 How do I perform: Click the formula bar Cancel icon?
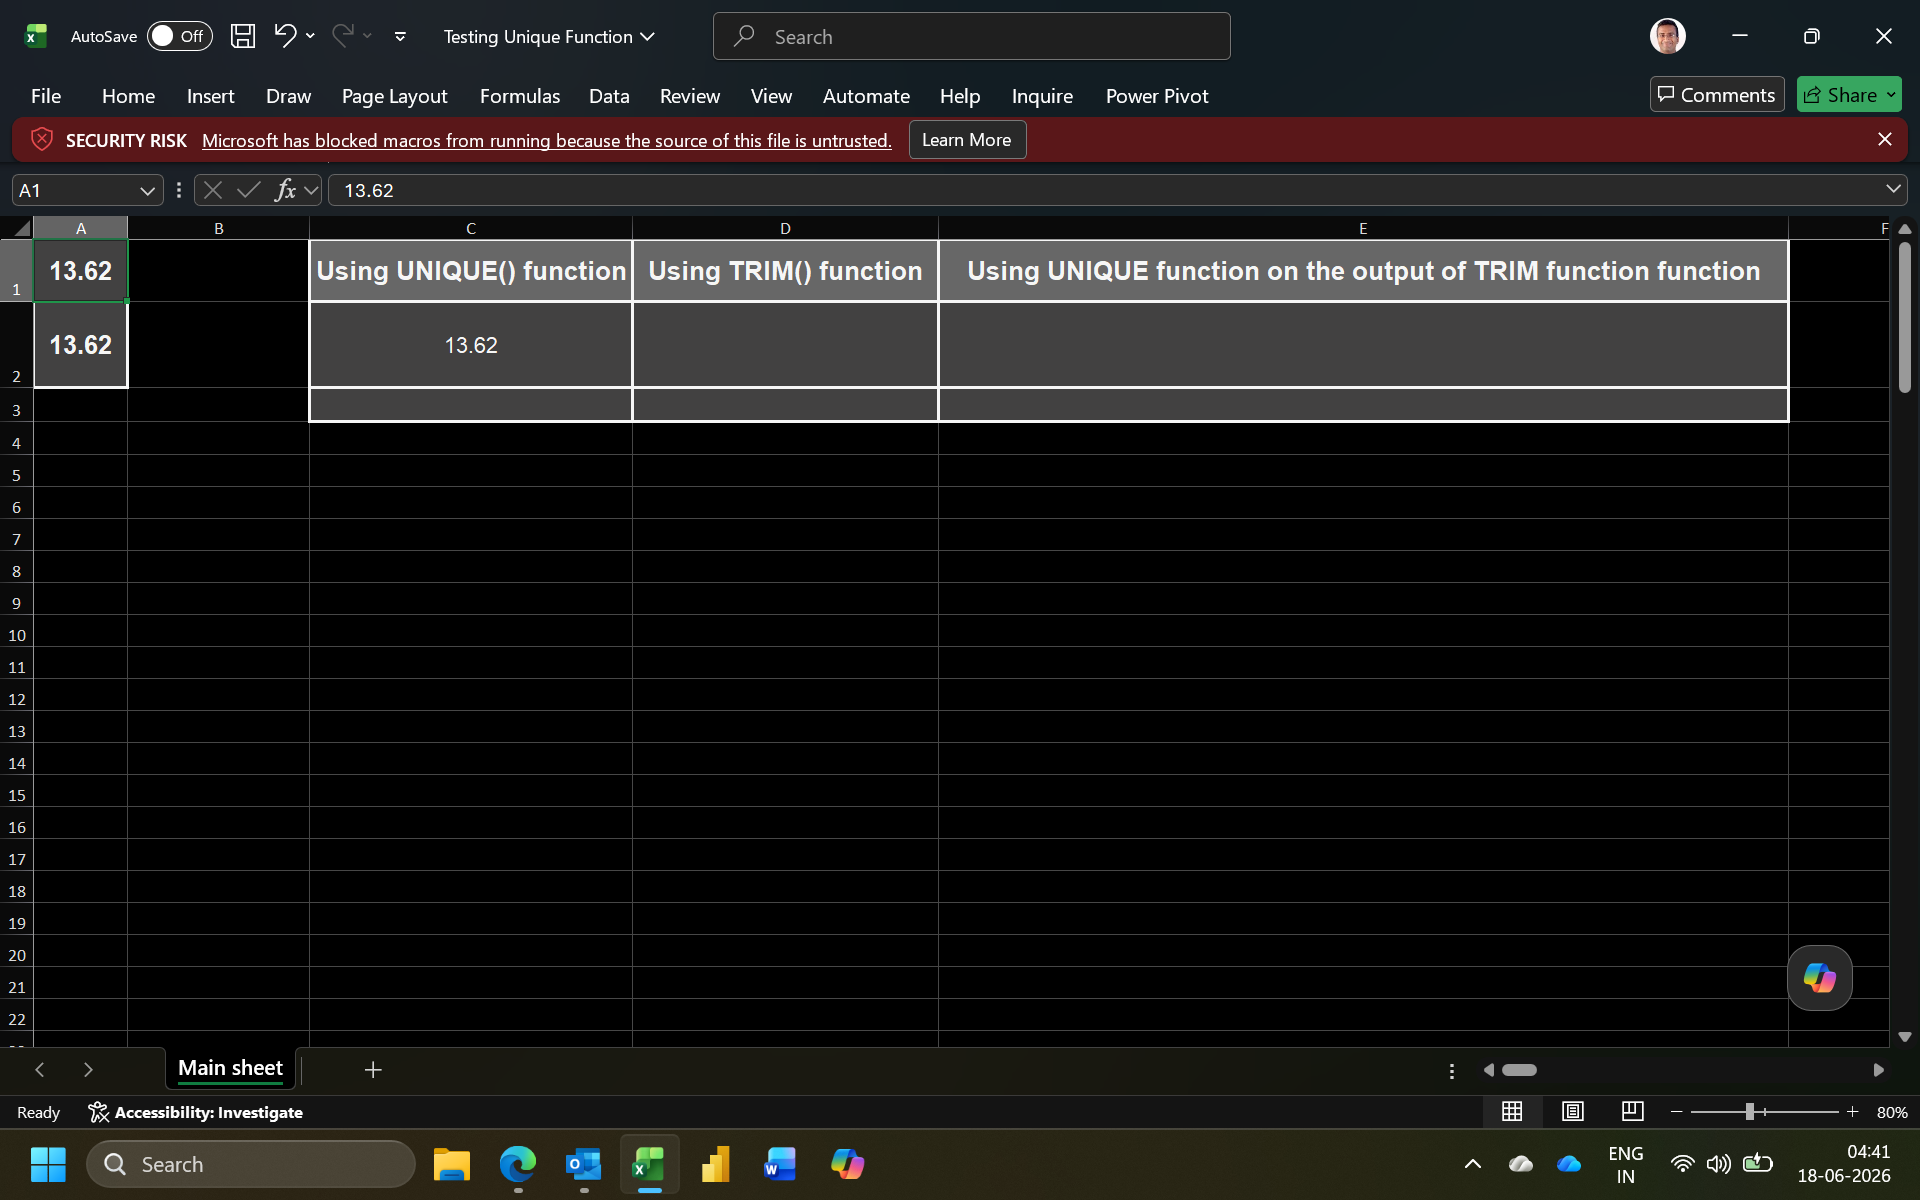(x=212, y=190)
